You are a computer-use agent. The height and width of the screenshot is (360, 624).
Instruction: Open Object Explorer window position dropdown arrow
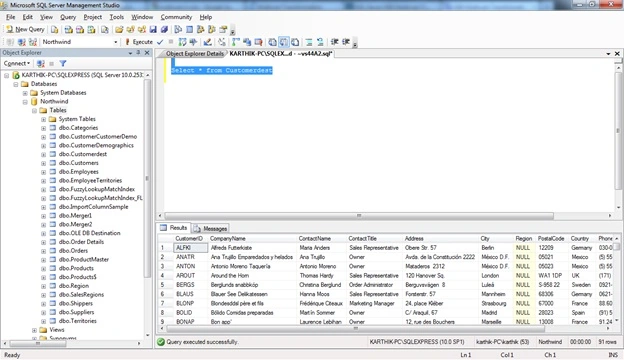130,53
